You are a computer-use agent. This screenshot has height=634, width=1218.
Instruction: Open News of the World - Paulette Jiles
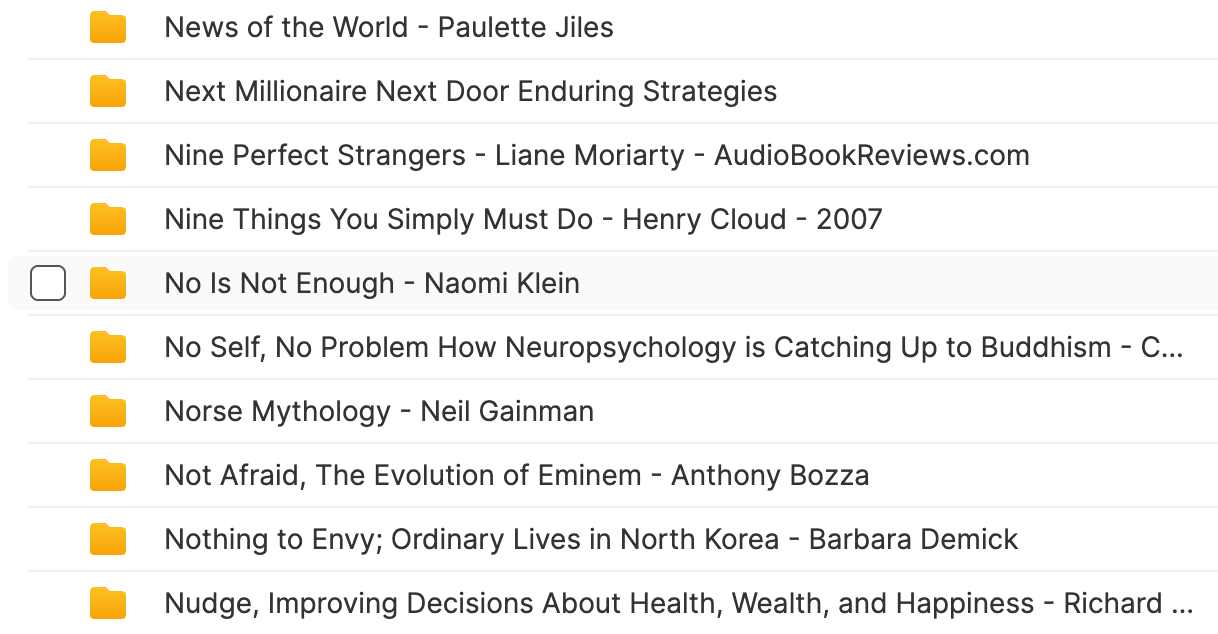(389, 27)
